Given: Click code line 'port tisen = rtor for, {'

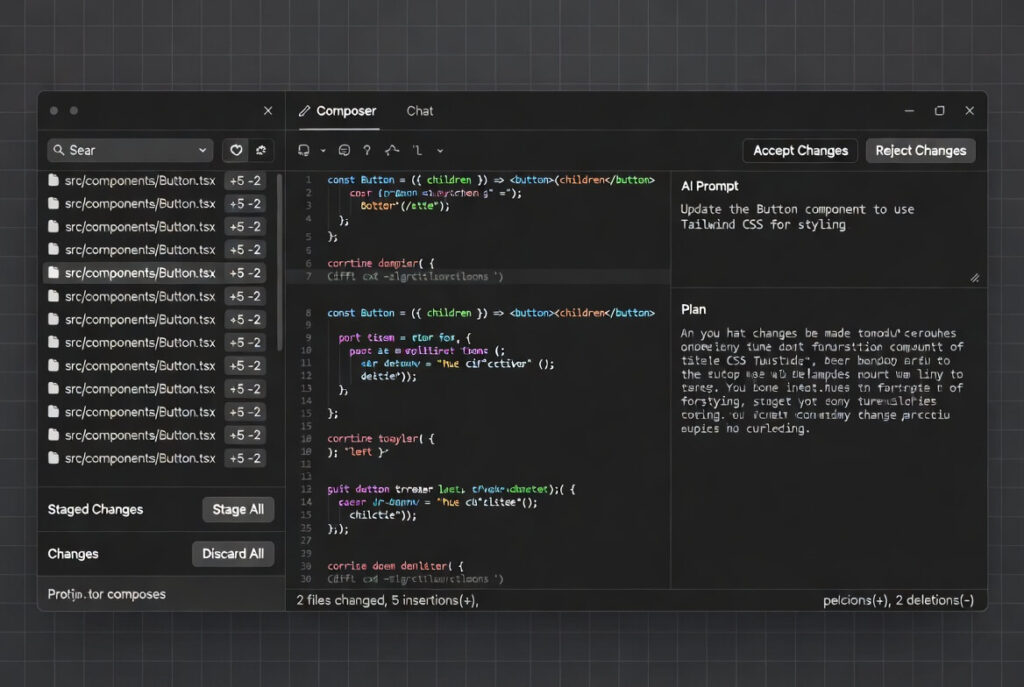Looking at the screenshot, I should [x=404, y=338].
